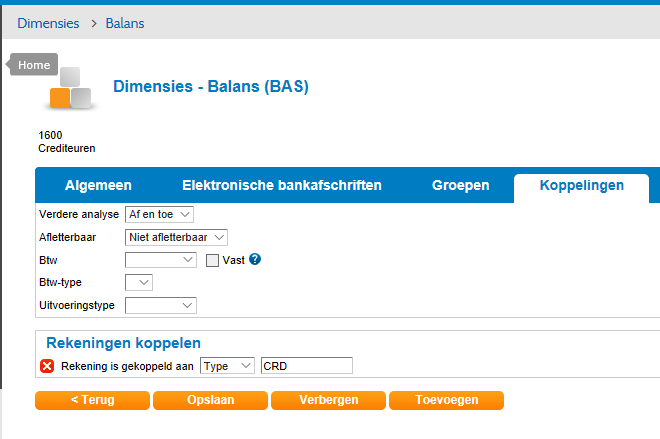Viewport: 660px width, 439px height.
Task: Open the Btw dropdown list
Action: point(161,260)
